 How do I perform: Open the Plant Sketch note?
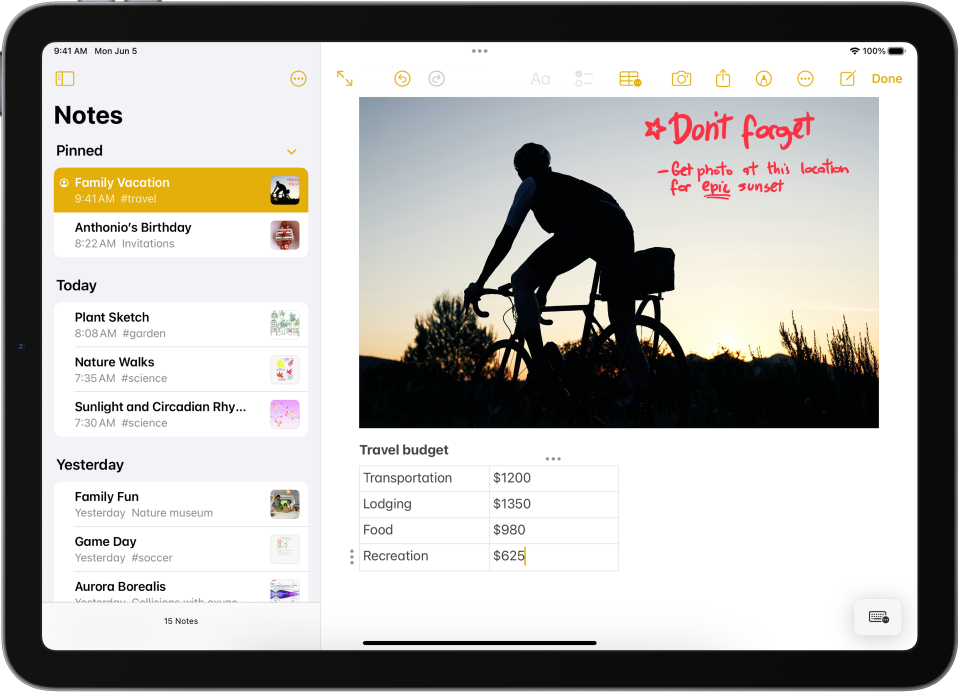click(181, 325)
